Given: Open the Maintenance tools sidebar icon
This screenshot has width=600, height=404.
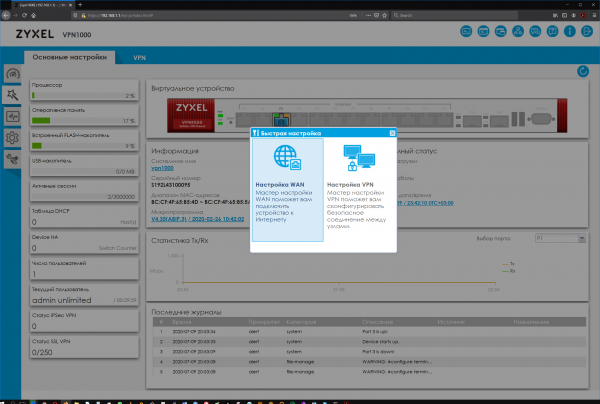Looking at the screenshot, I should pyautogui.click(x=13, y=159).
